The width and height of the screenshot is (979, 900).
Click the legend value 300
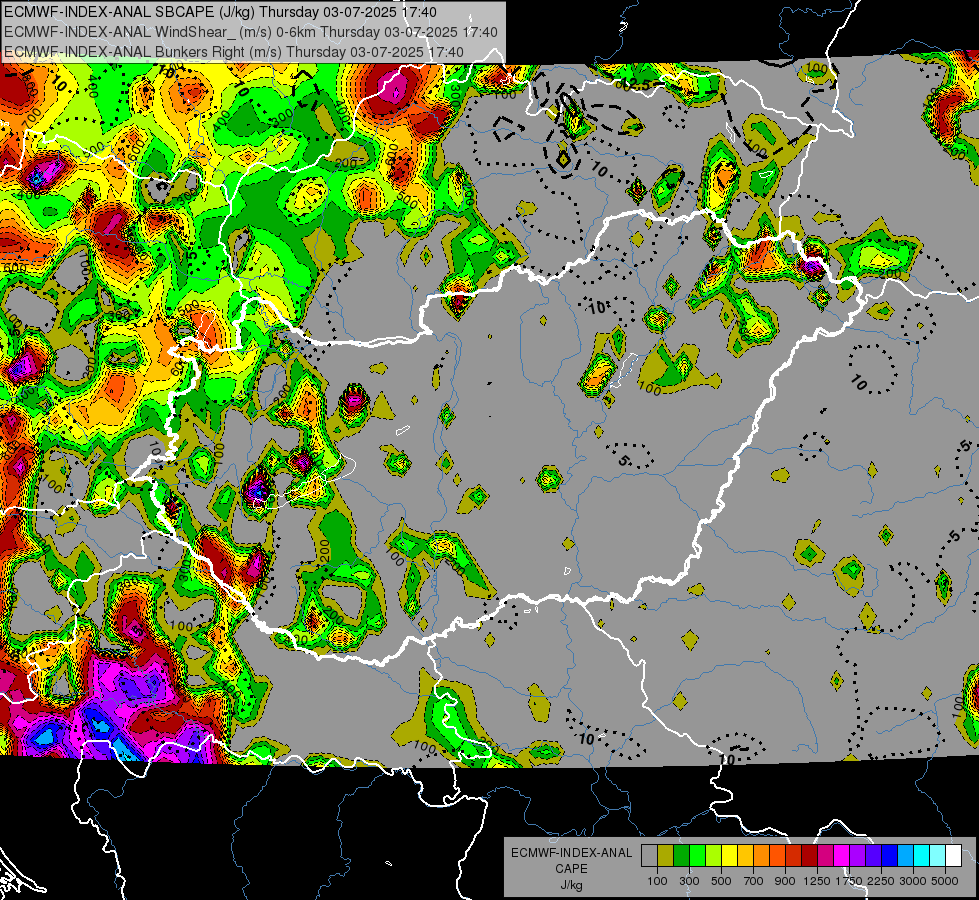[x=689, y=881]
